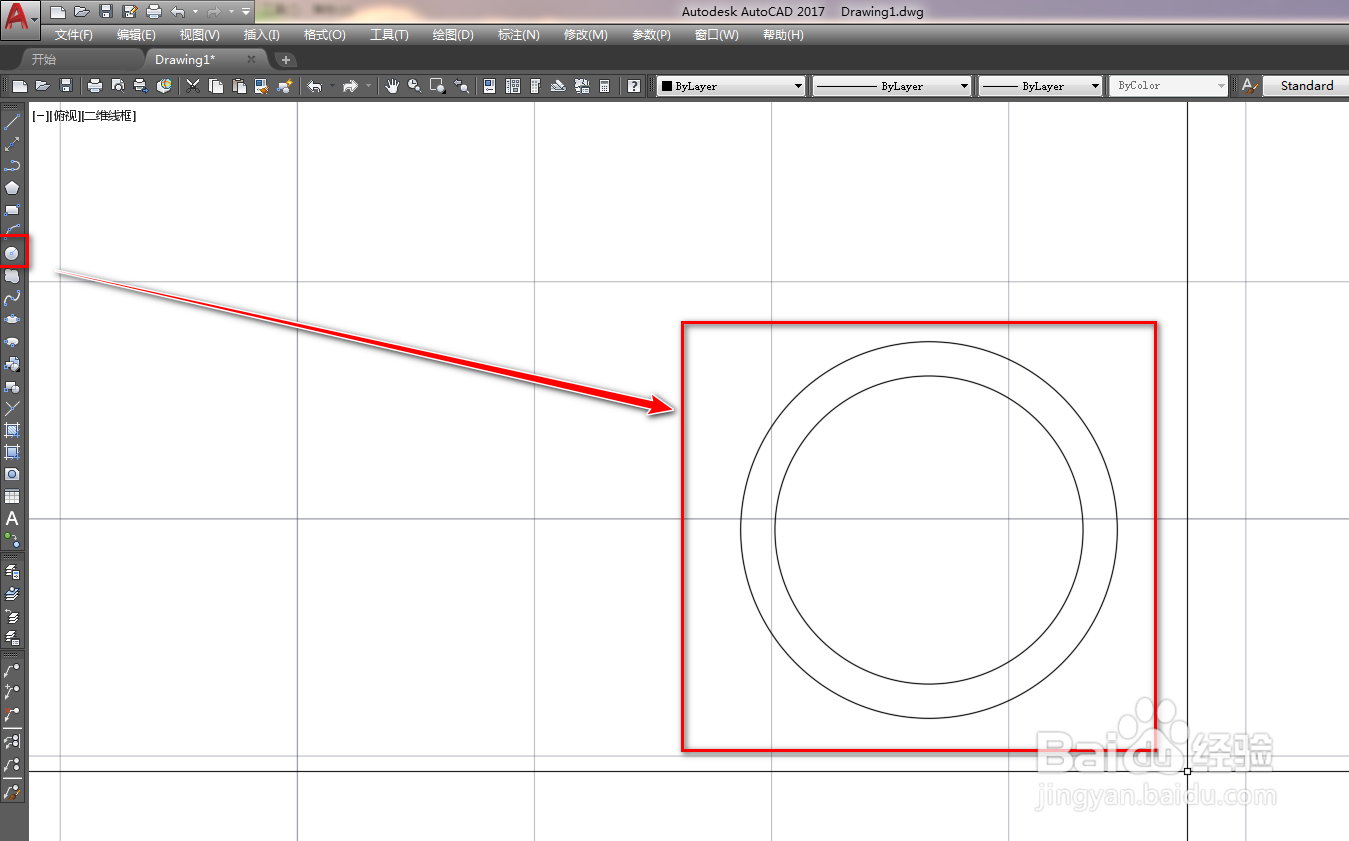1349x841 pixels.
Task: Open the QuickCalc calculator icon
Action: (604, 86)
